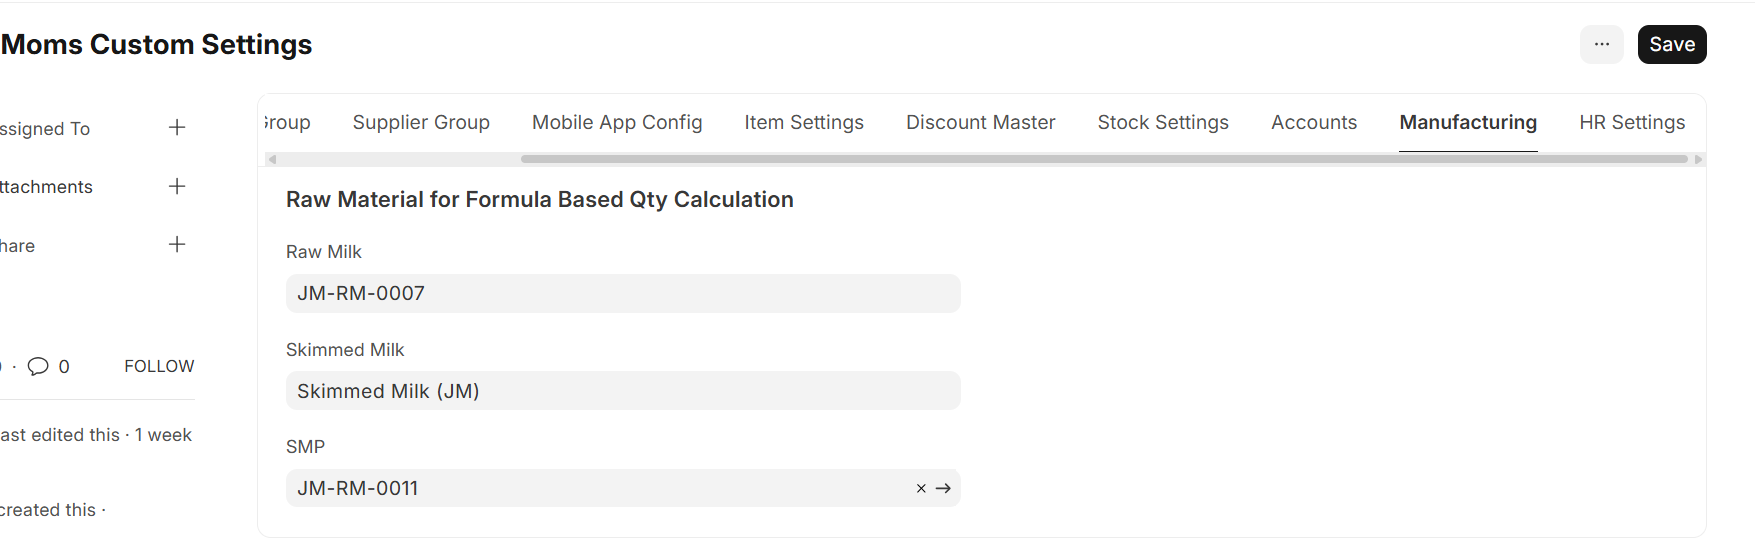
Task: Clear the SMP field value
Action: pyautogui.click(x=921, y=489)
